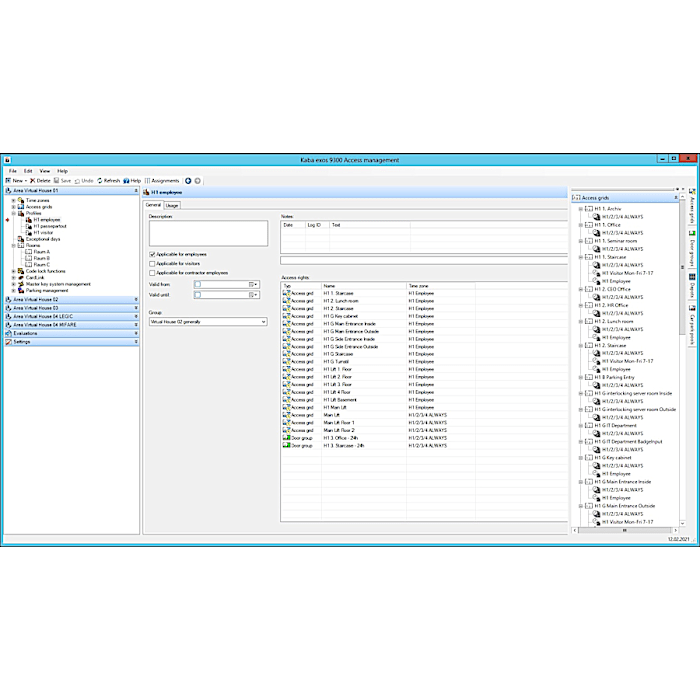
Task: Select H1 B Parking Entry grid node
Action: coord(614,377)
